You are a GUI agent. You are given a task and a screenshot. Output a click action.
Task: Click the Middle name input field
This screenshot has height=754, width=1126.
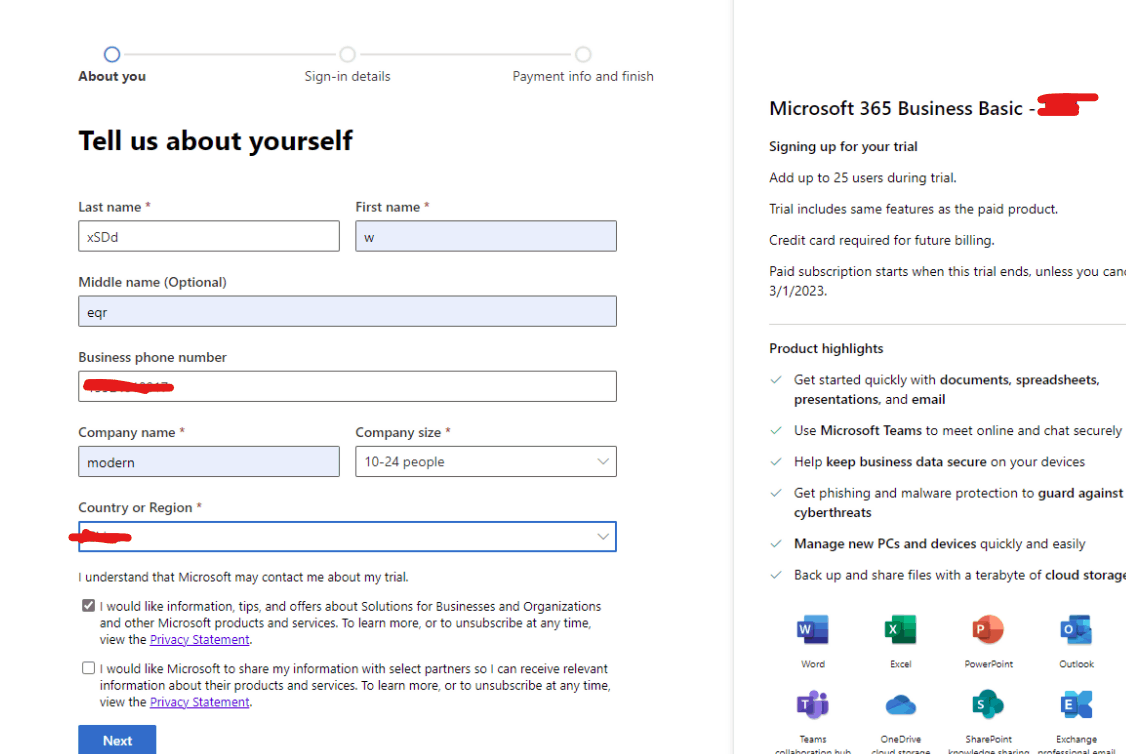pyautogui.click(x=347, y=311)
